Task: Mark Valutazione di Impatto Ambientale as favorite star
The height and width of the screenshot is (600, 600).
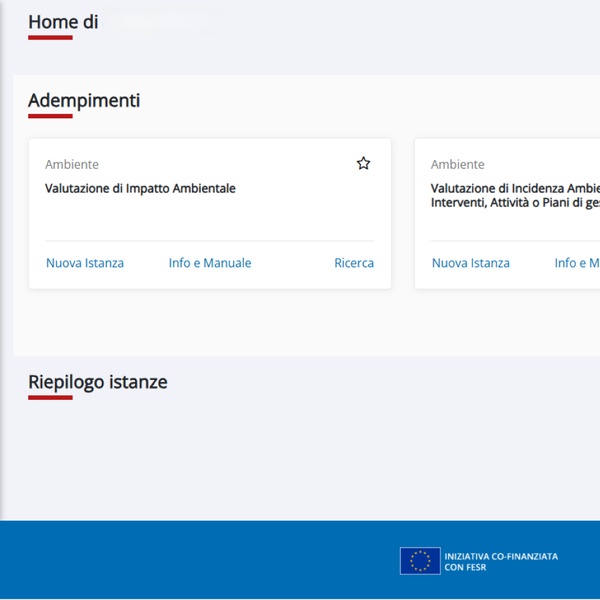Action: 363,163
